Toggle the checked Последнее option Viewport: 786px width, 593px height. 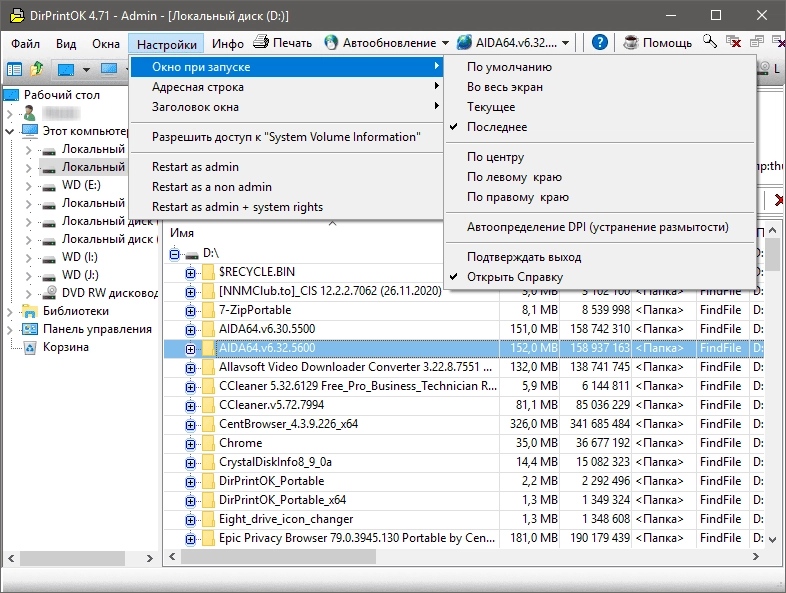[600, 127]
